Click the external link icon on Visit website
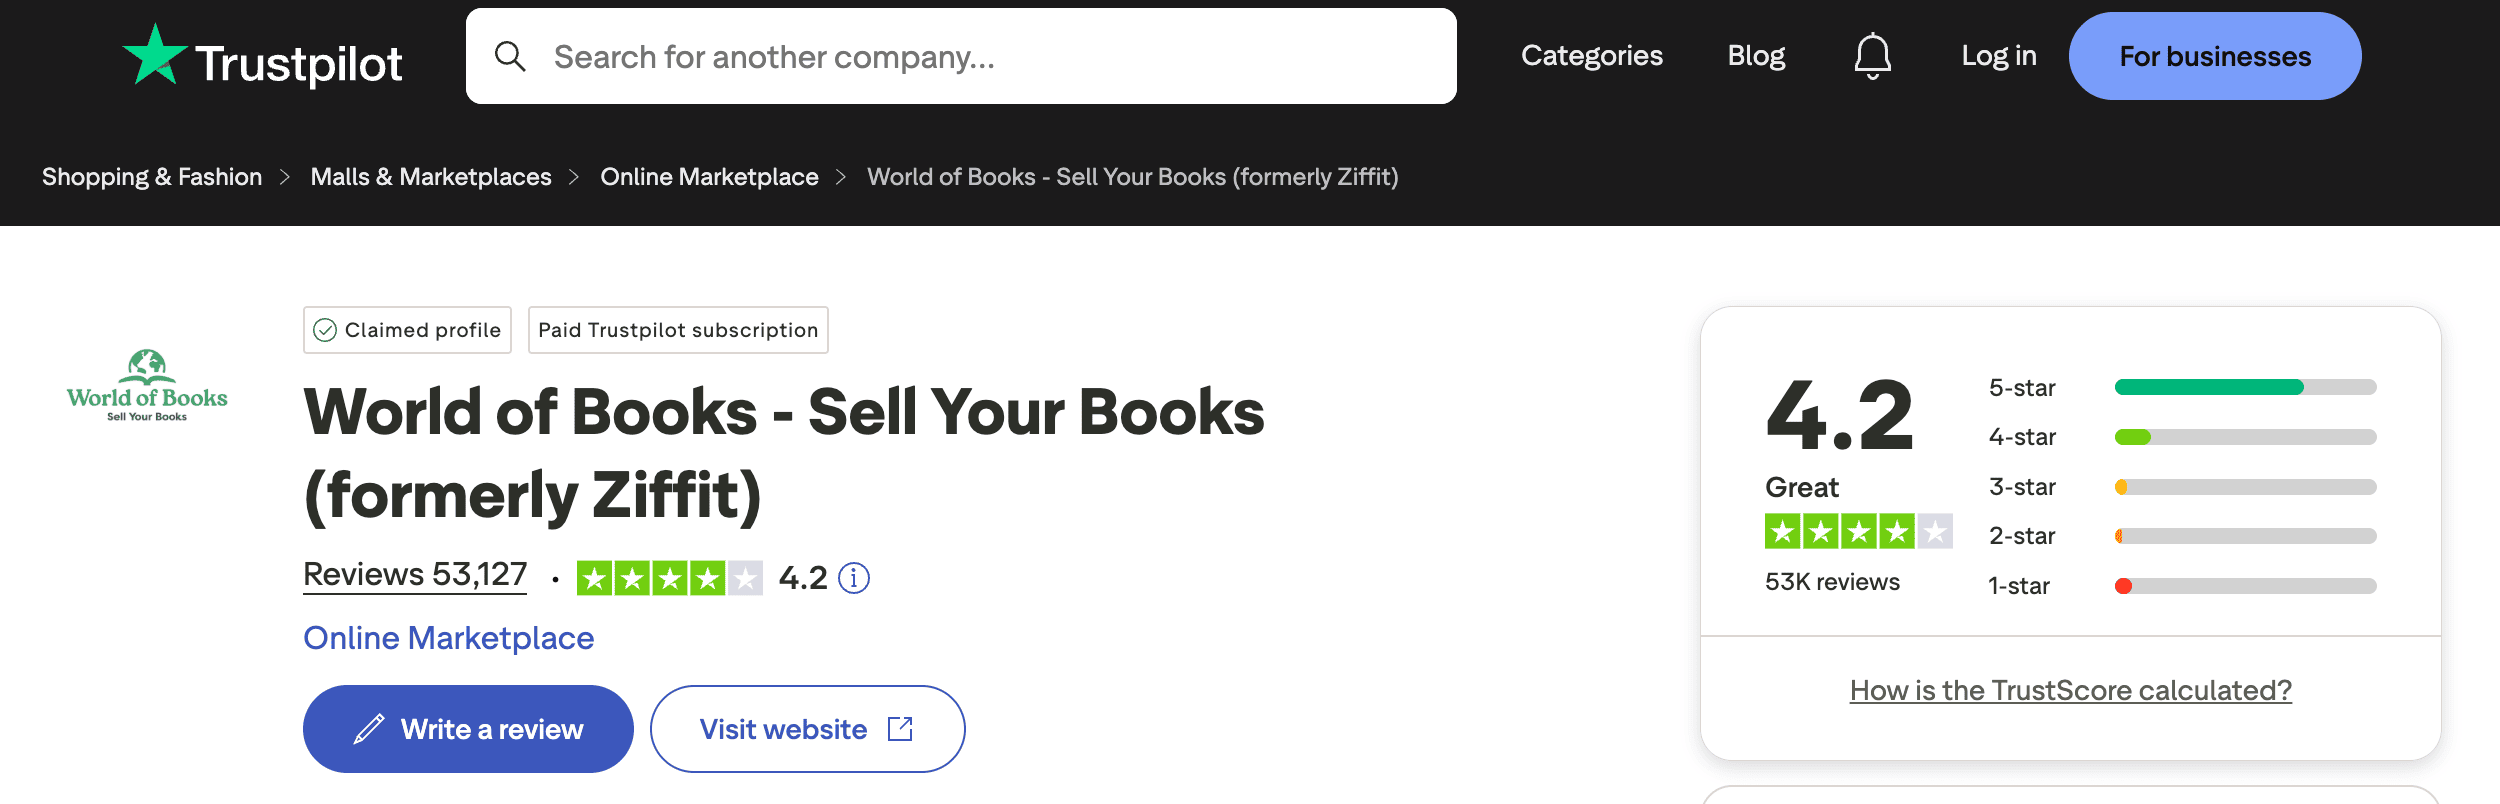Viewport: 2500px width, 804px height. pyautogui.click(x=898, y=729)
